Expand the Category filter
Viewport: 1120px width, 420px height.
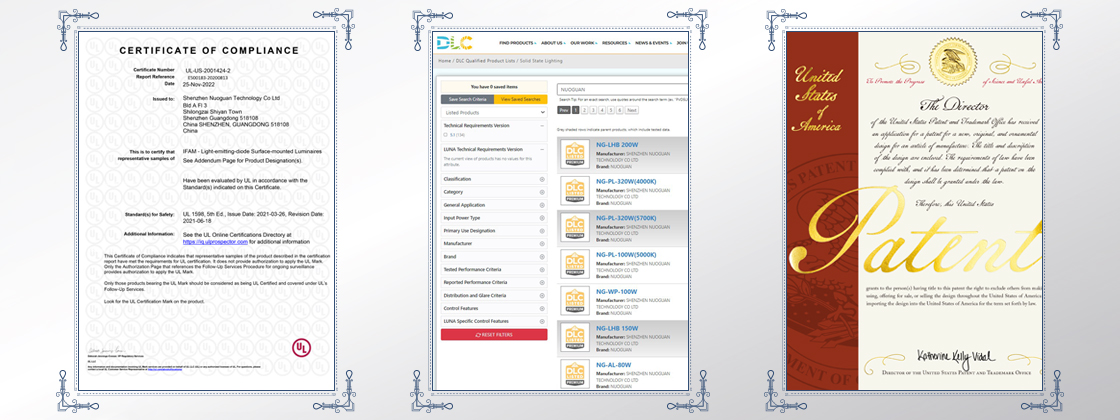click(542, 192)
